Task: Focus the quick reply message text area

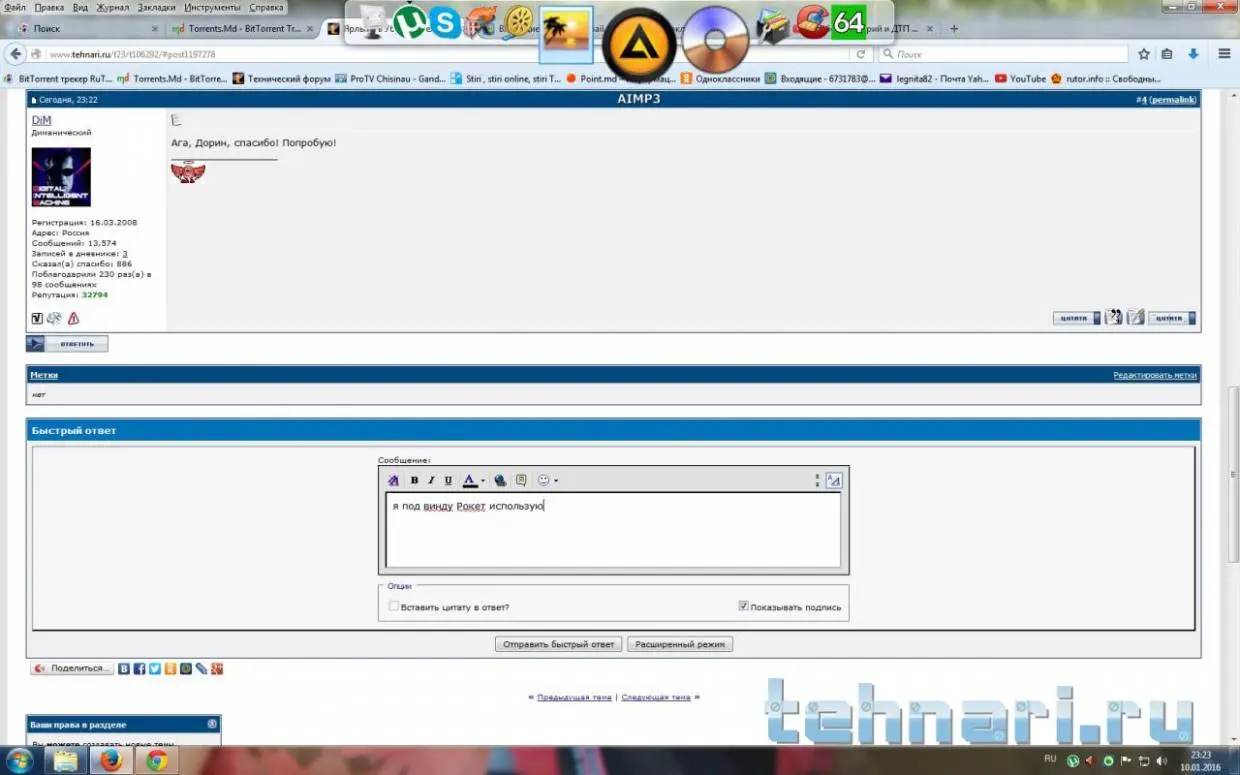Action: pos(613,530)
